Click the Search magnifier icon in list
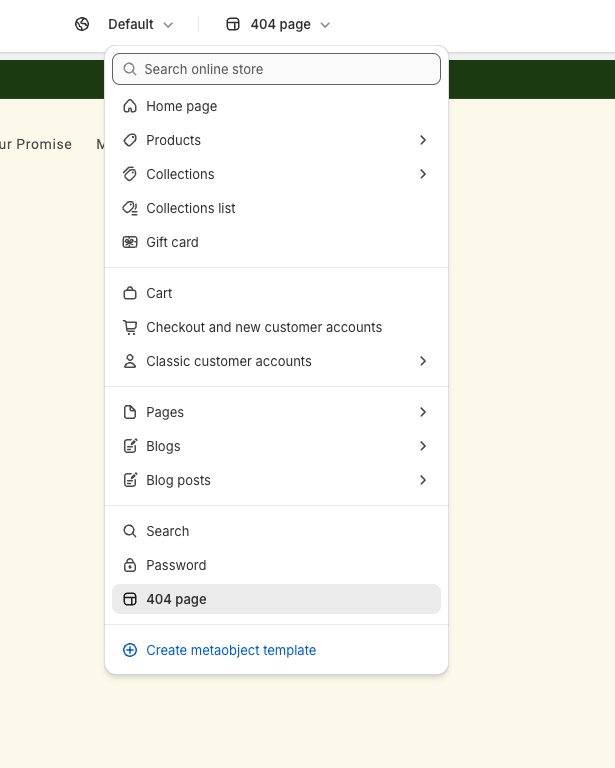 click(130, 531)
